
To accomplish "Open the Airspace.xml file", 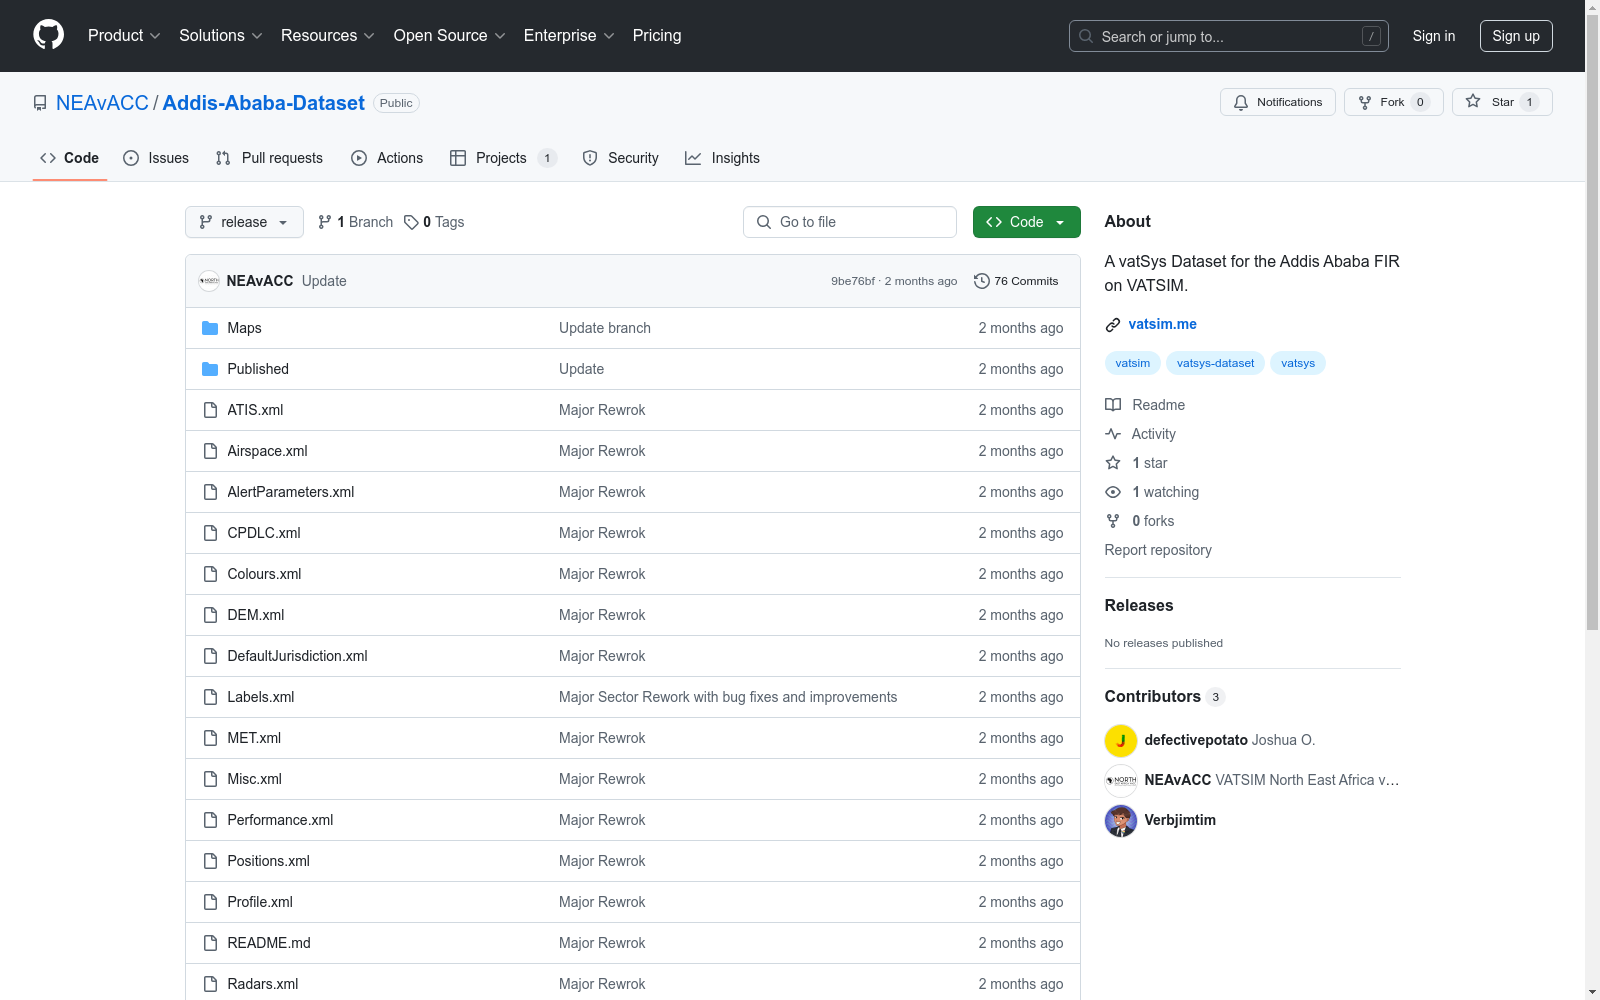I will [267, 451].
